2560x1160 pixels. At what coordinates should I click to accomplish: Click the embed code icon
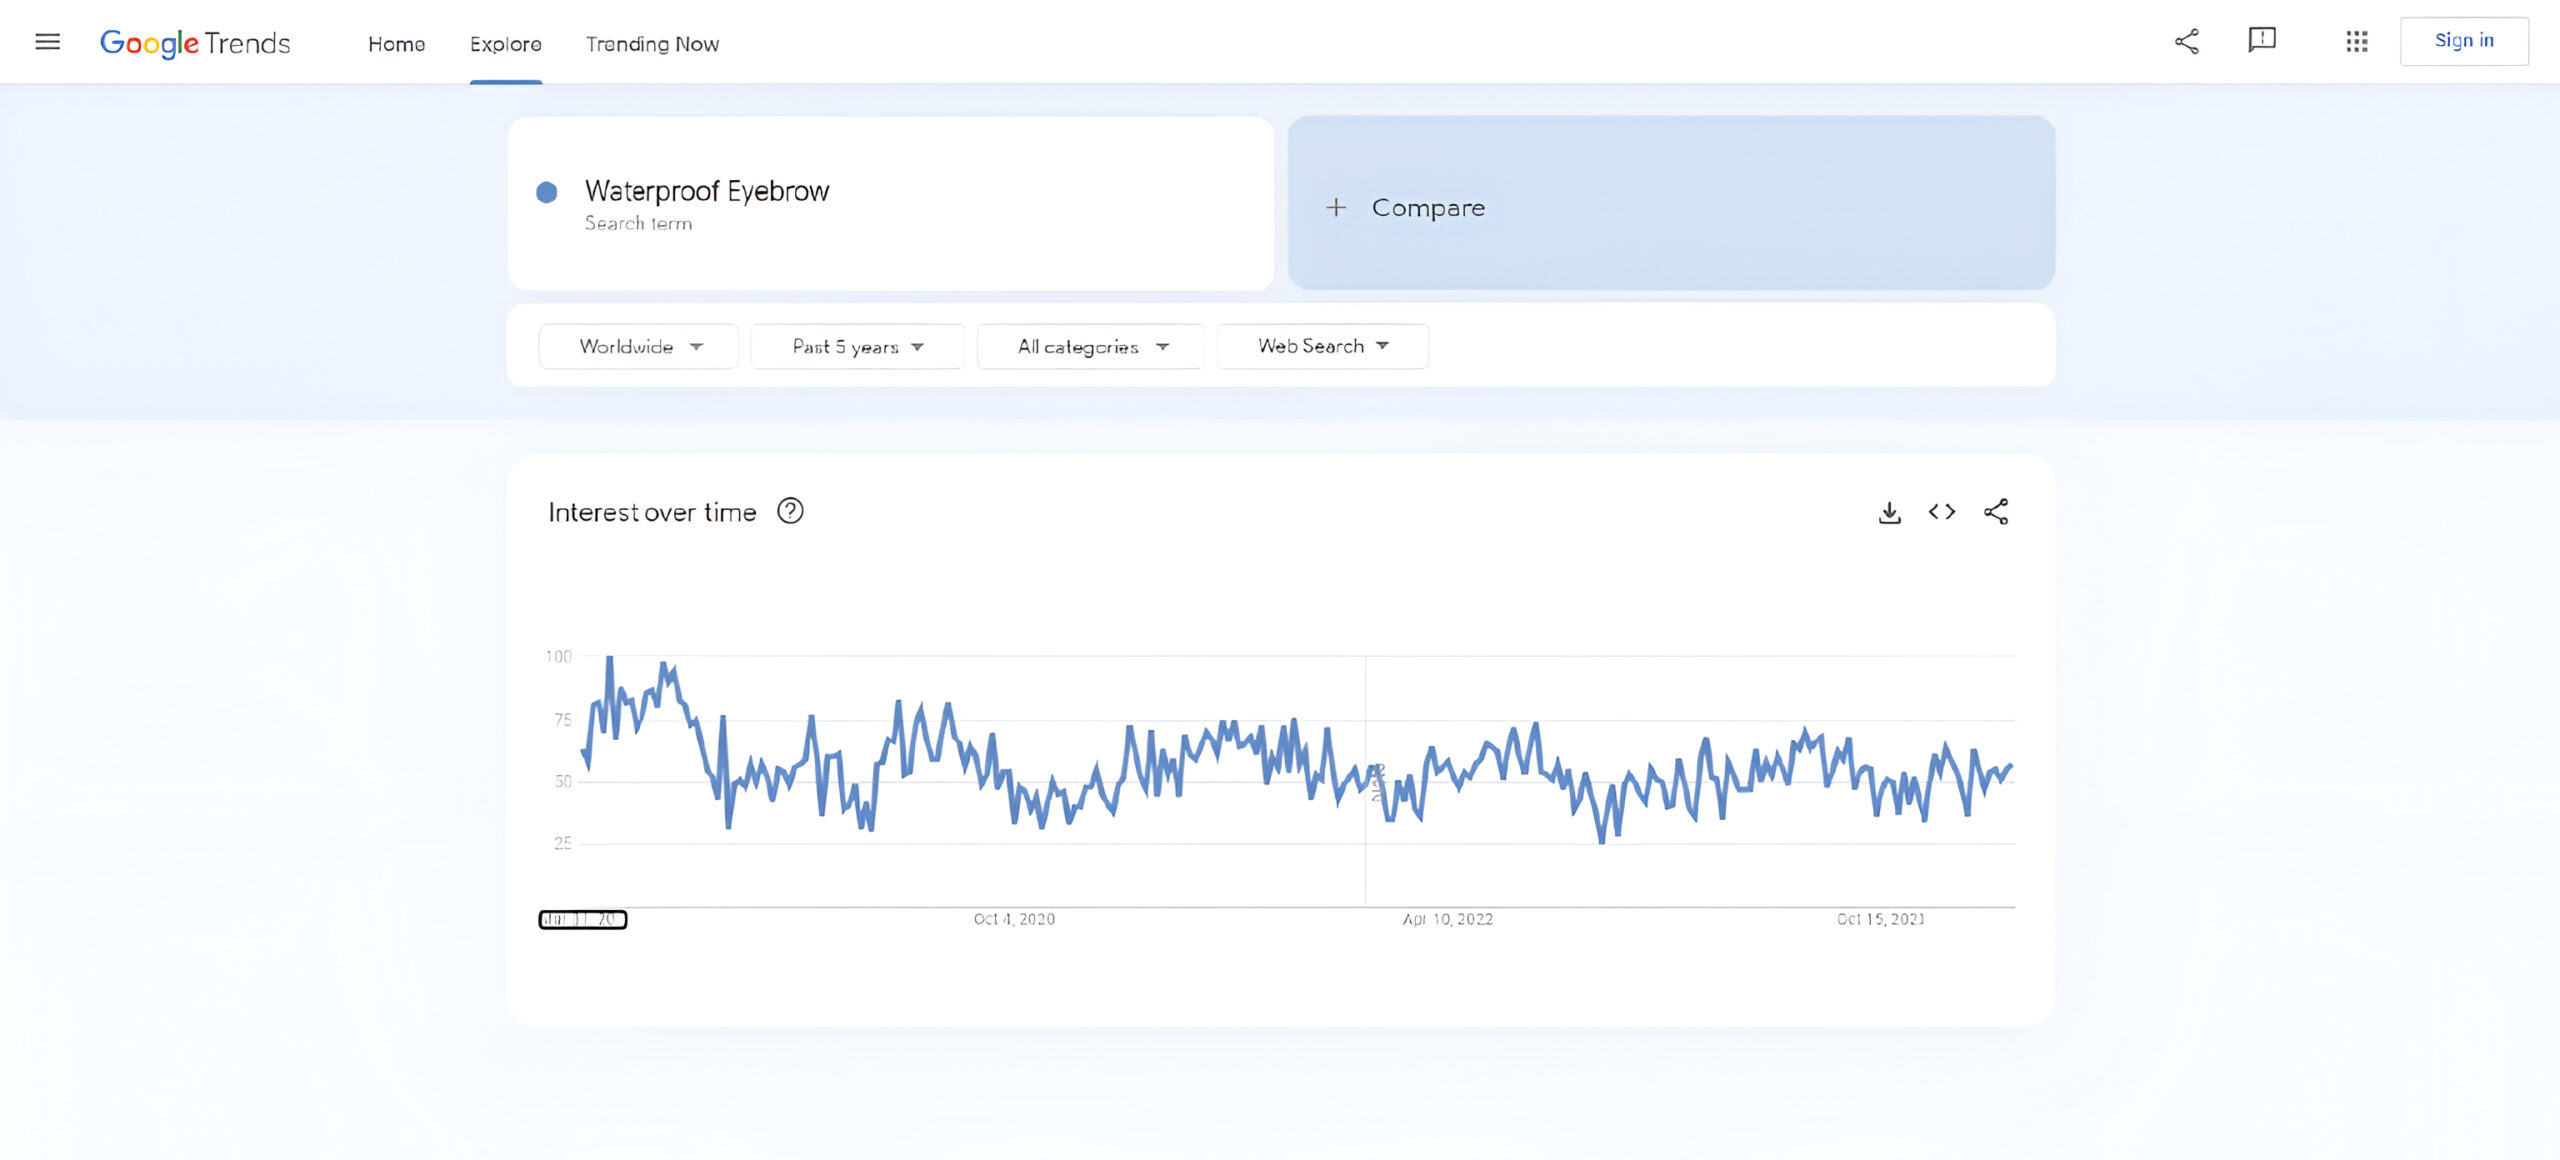[1942, 512]
